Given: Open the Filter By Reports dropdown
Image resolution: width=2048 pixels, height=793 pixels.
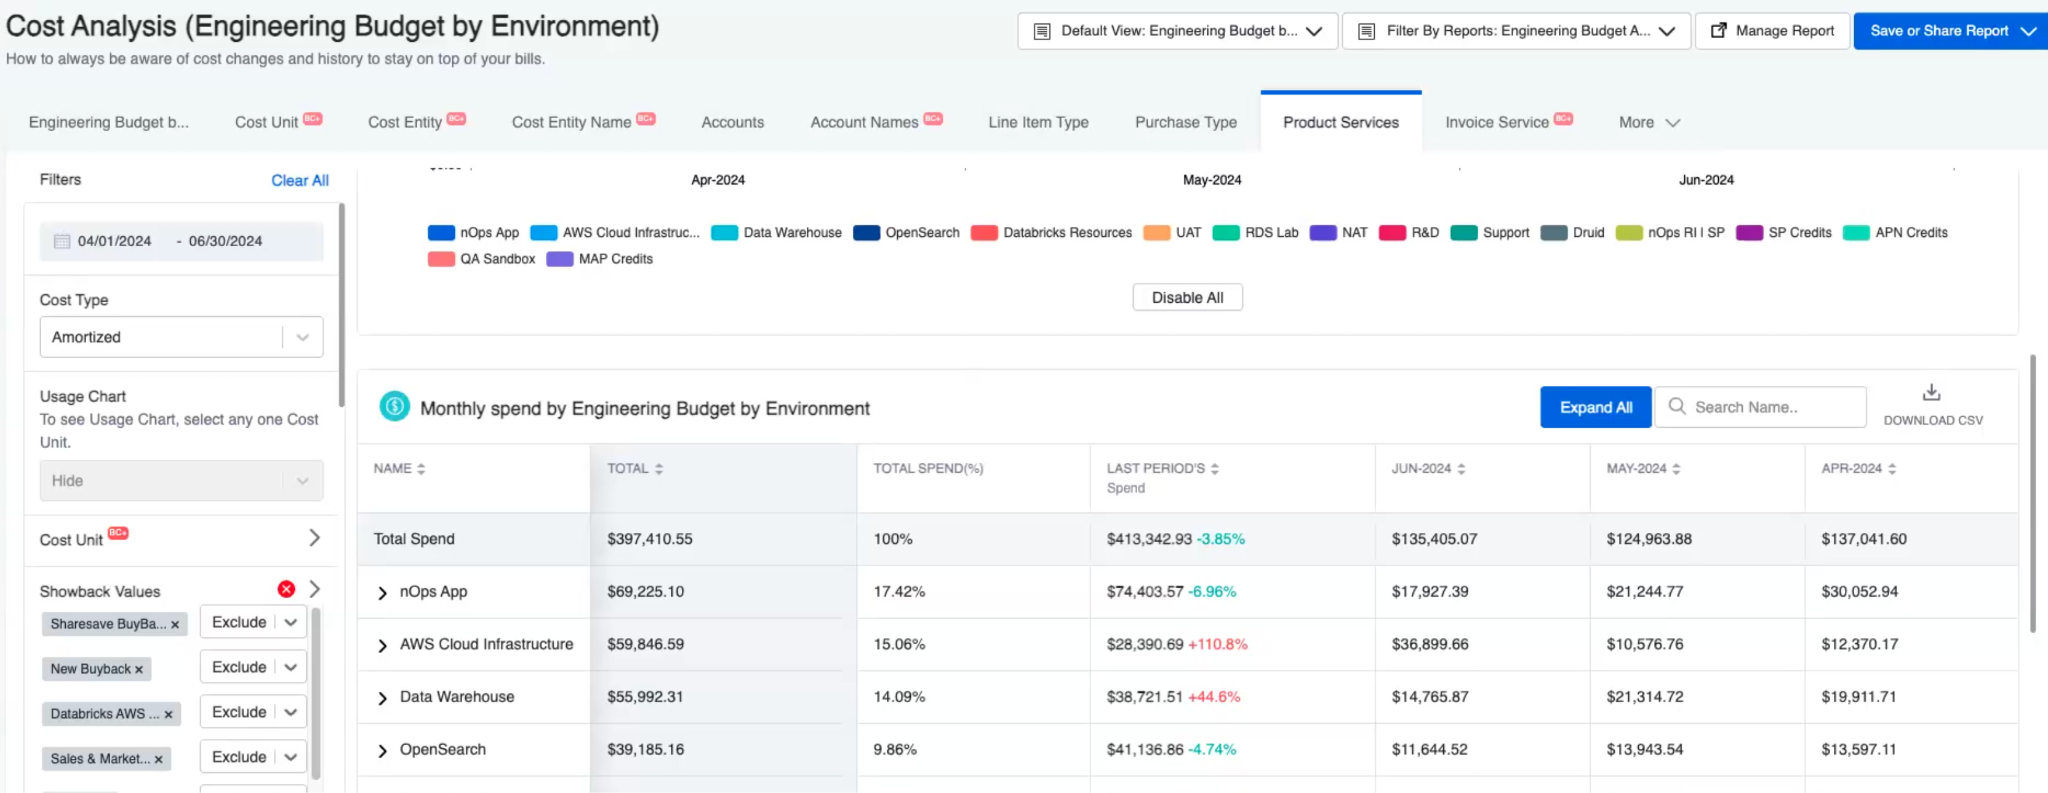Looking at the screenshot, I should coord(1516,31).
